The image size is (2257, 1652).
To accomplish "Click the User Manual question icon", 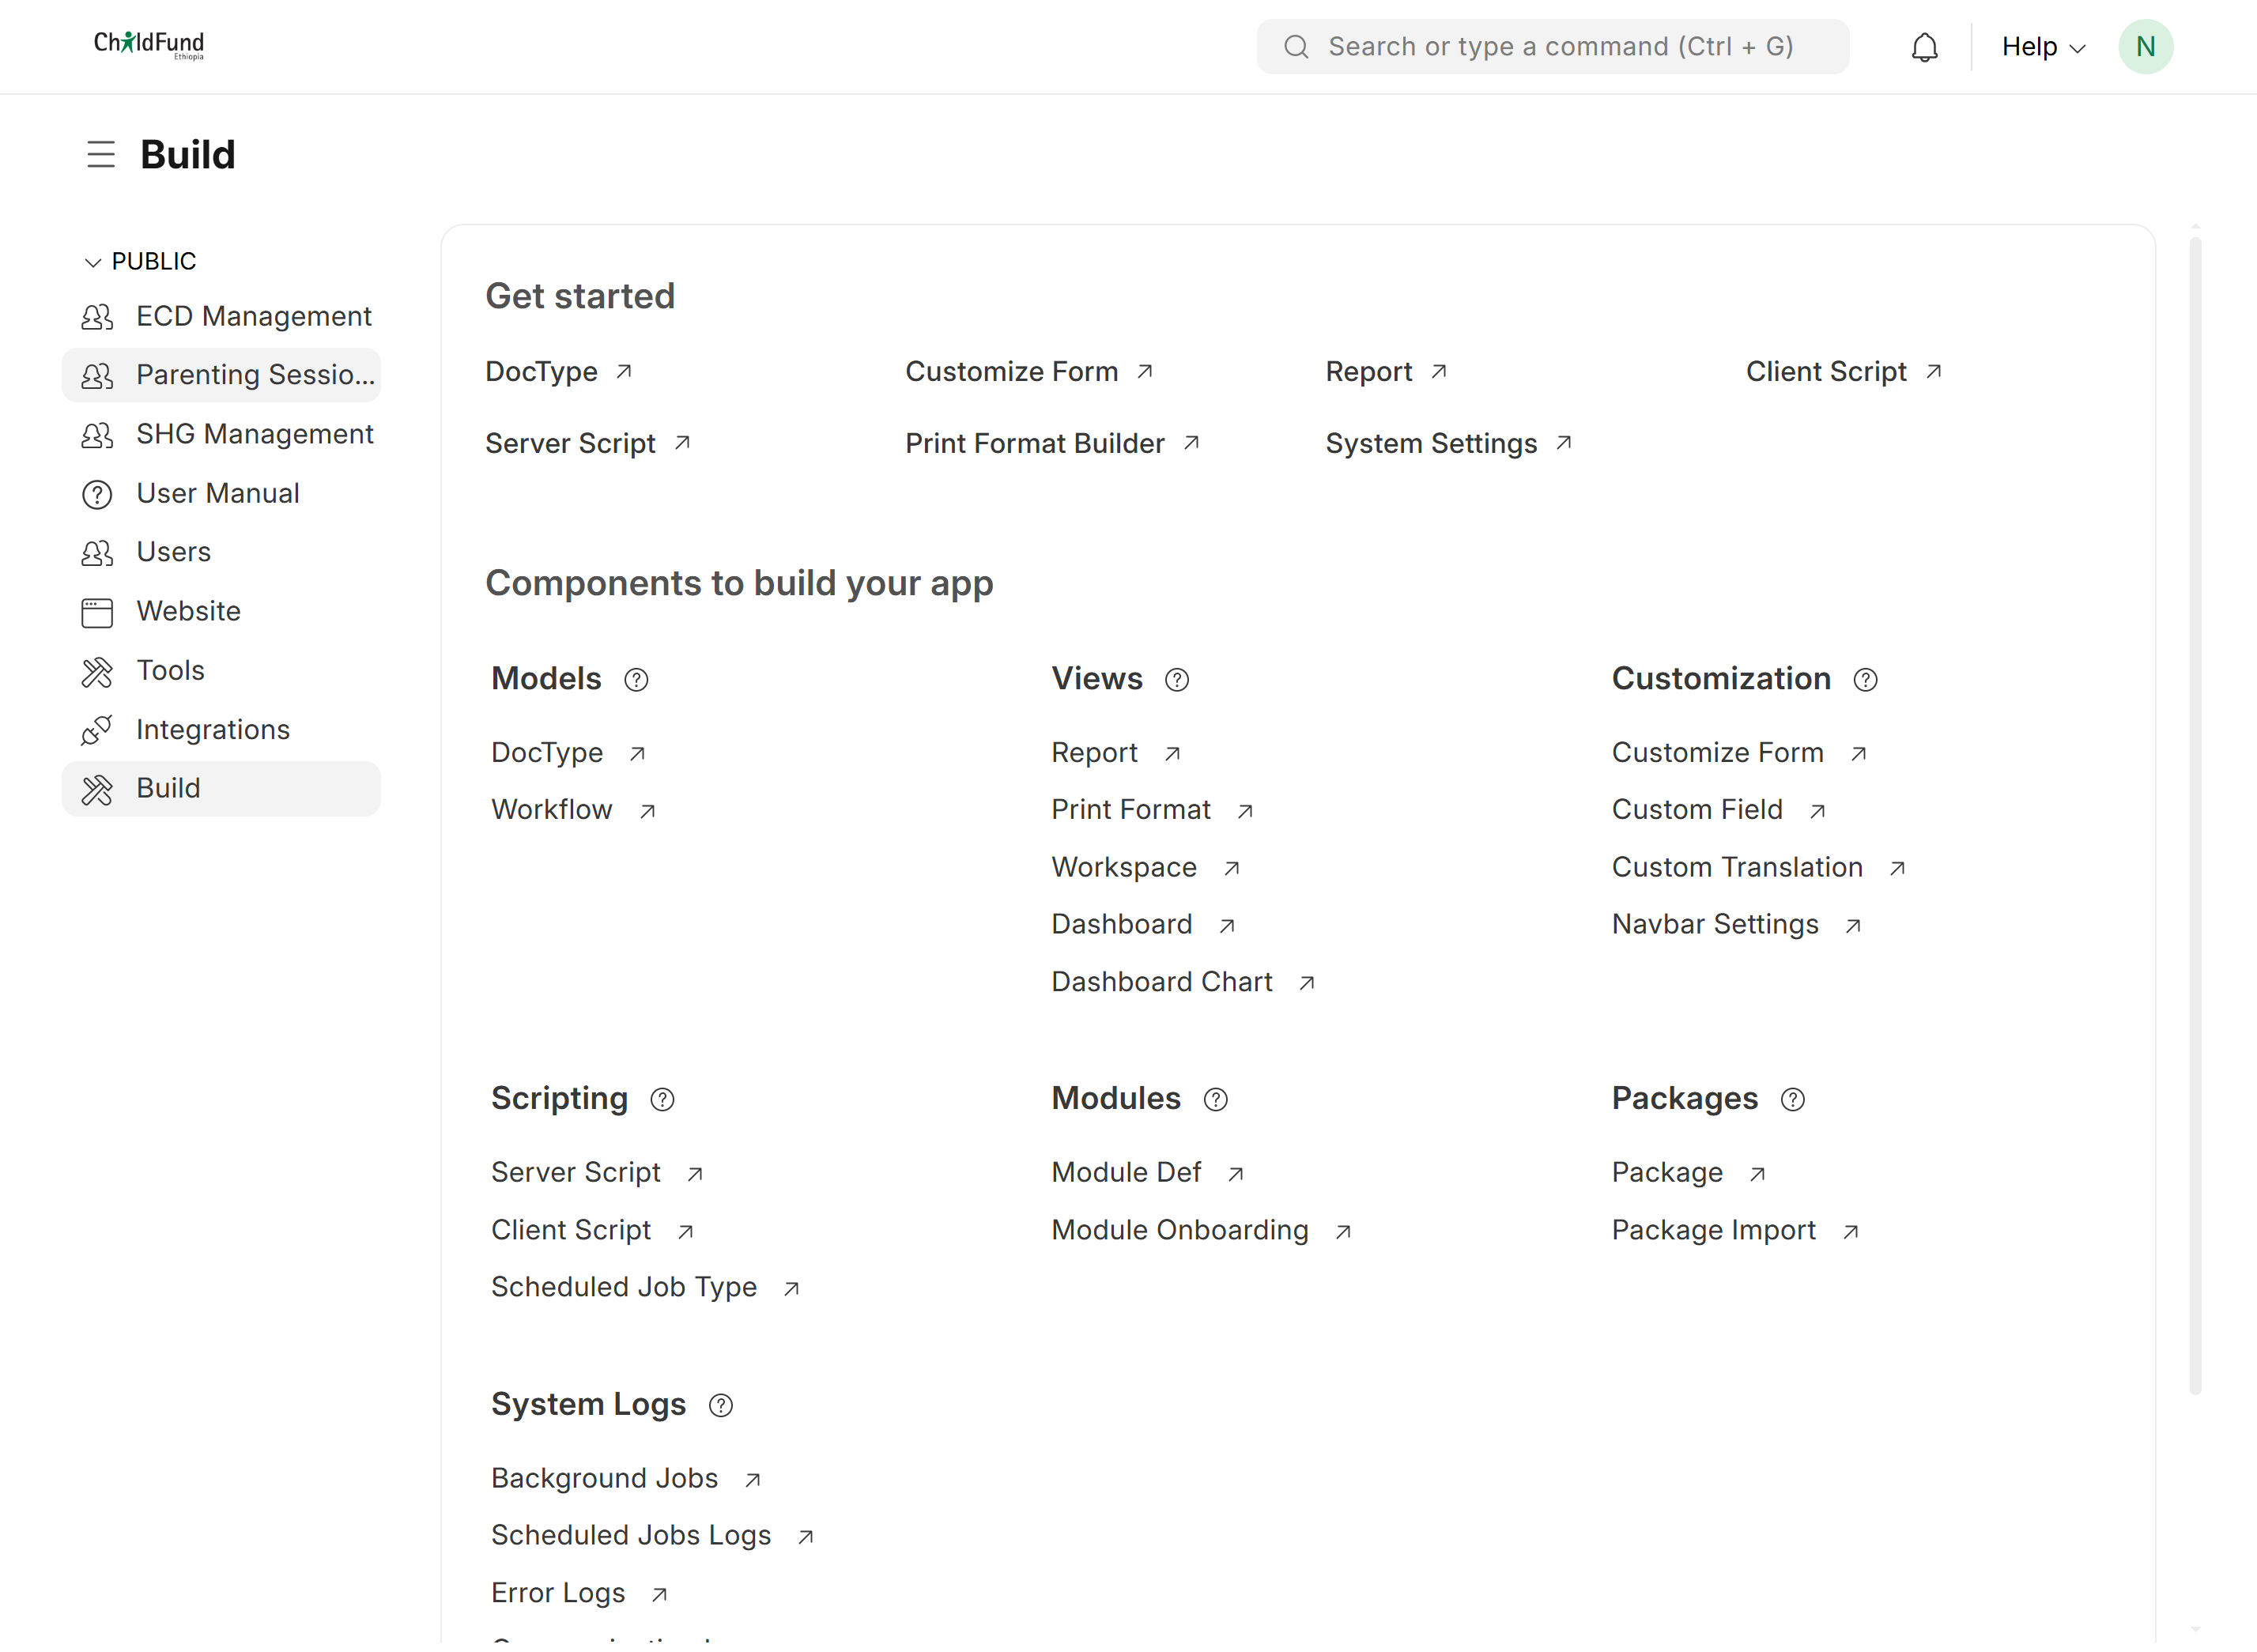I will pyautogui.click(x=97, y=494).
